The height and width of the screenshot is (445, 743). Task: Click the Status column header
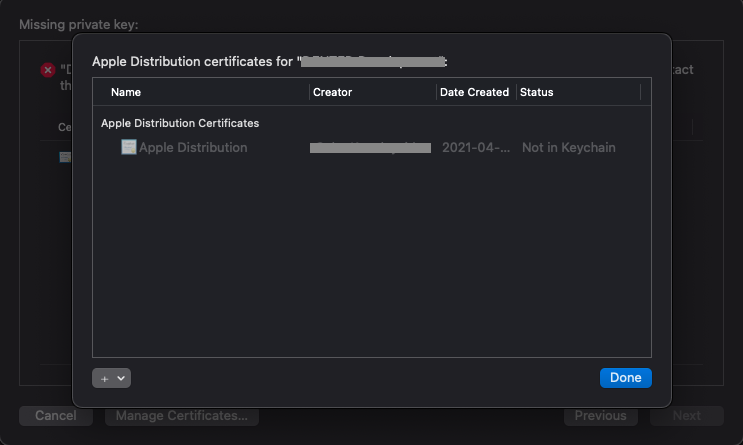(x=536, y=92)
